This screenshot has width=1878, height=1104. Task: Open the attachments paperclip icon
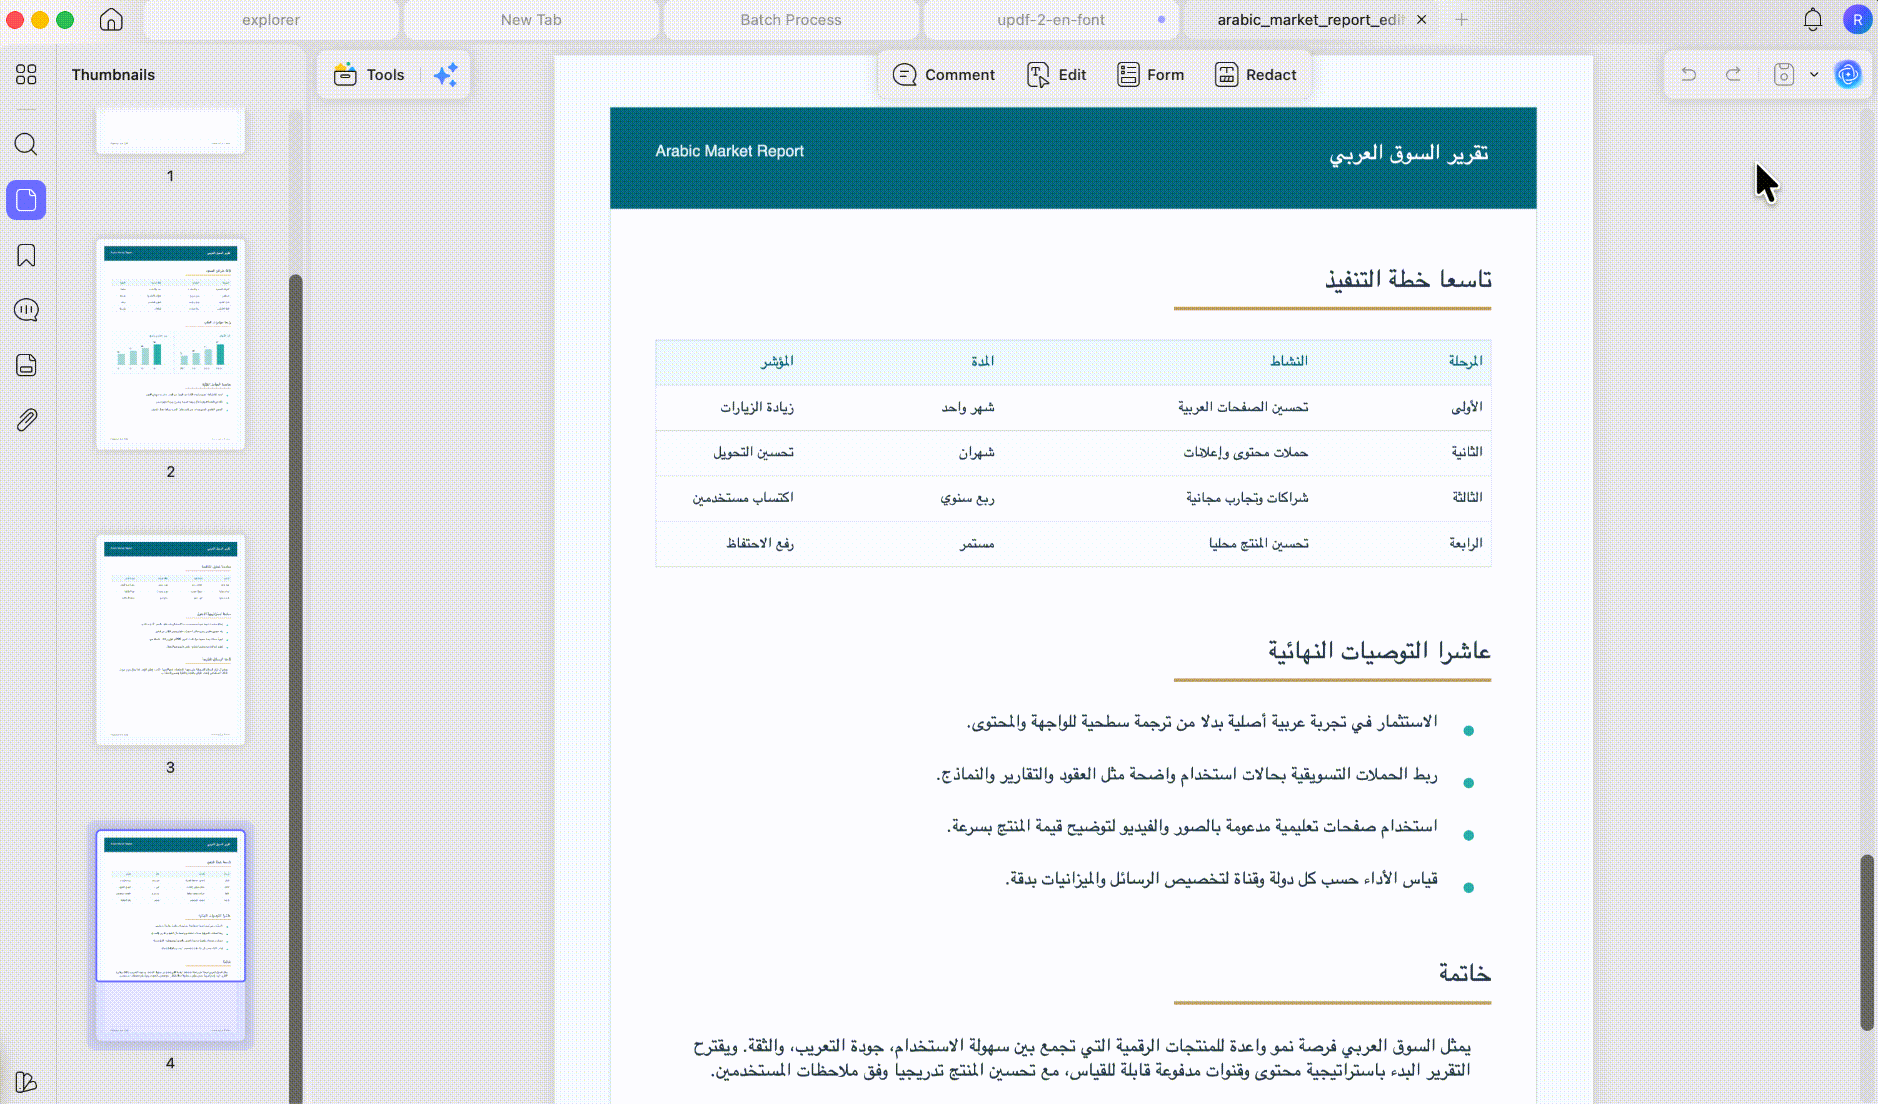coord(26,420)
